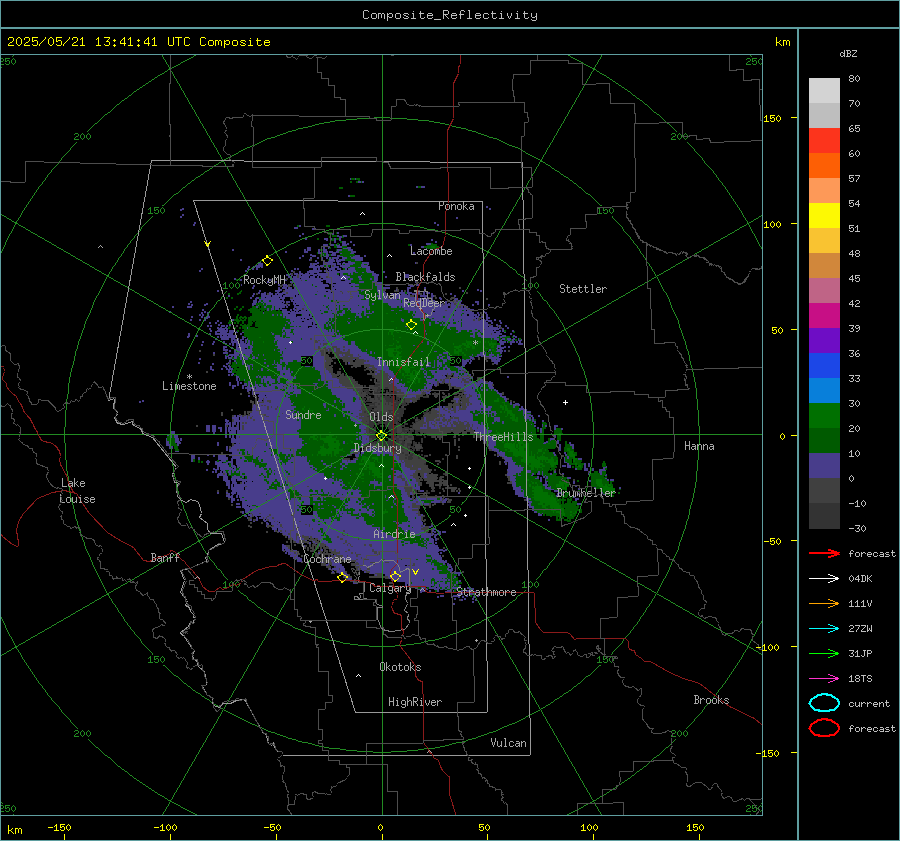Image resolution: width=900 pixels, height=841 pixels.
Task: Select the Cochrane city label
Action: pos(327,559)
